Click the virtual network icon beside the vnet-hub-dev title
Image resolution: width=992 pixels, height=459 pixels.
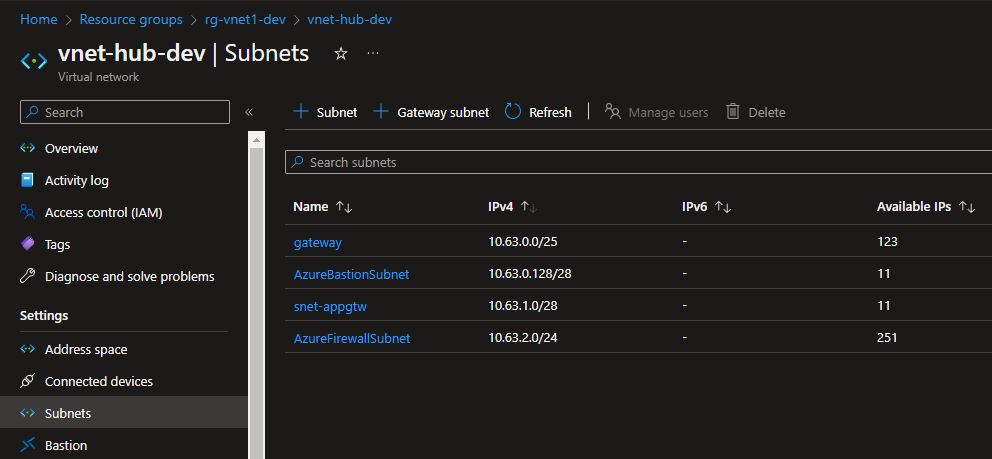[34, 61]
